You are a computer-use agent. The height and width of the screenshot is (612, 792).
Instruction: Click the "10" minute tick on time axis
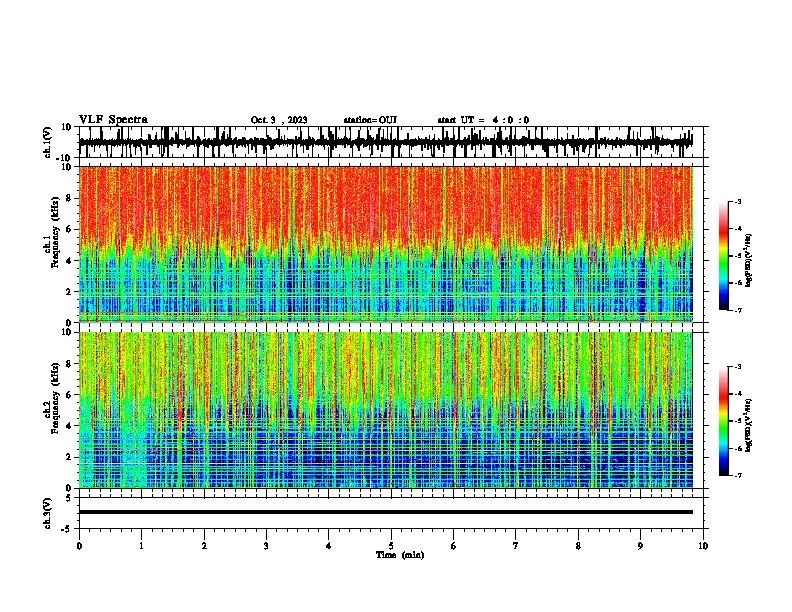pyautogui.click(x=703, y=546)
